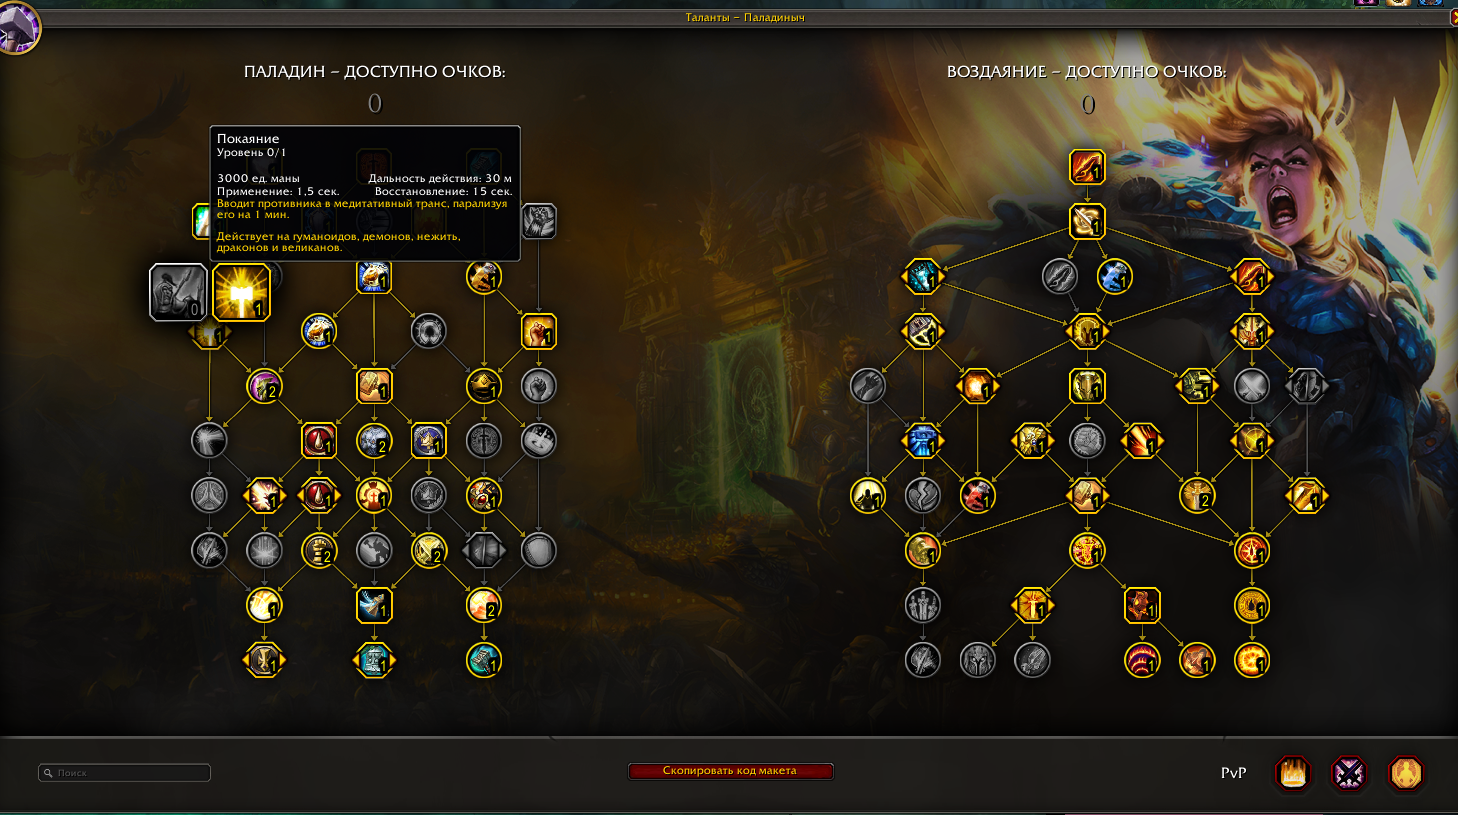1458x815 pixels.
Task: Choose the enlarged golden hammer Покаяние option
Action: pyautogui.click(x=241, y=292)
